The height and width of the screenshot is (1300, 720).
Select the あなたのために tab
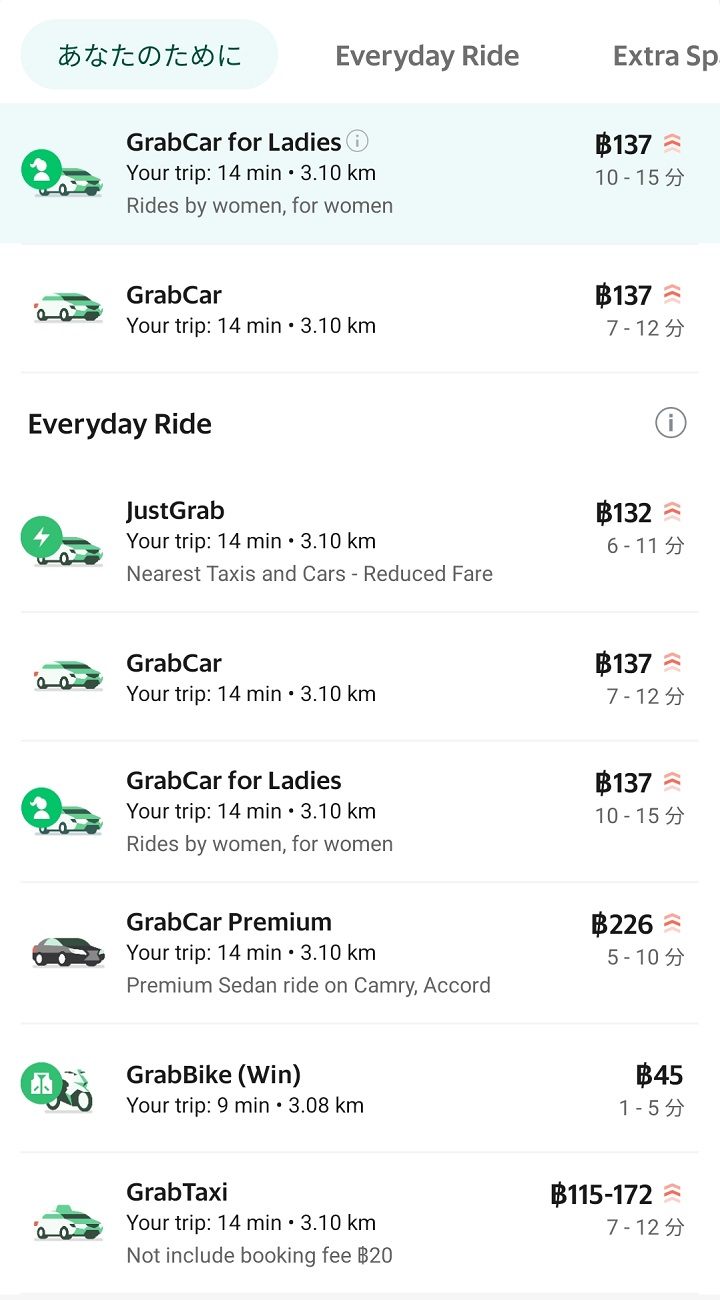(x=149, y=55)
